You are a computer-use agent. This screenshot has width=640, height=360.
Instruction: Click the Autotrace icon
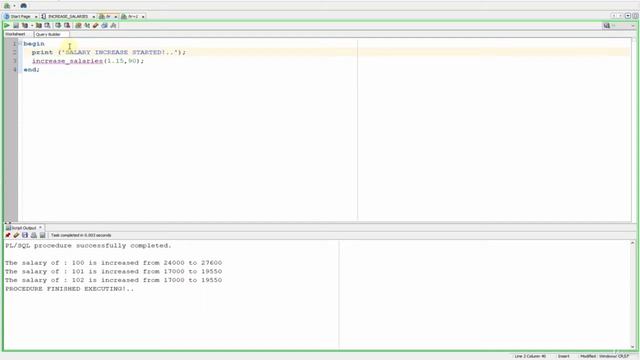[39, 25]
